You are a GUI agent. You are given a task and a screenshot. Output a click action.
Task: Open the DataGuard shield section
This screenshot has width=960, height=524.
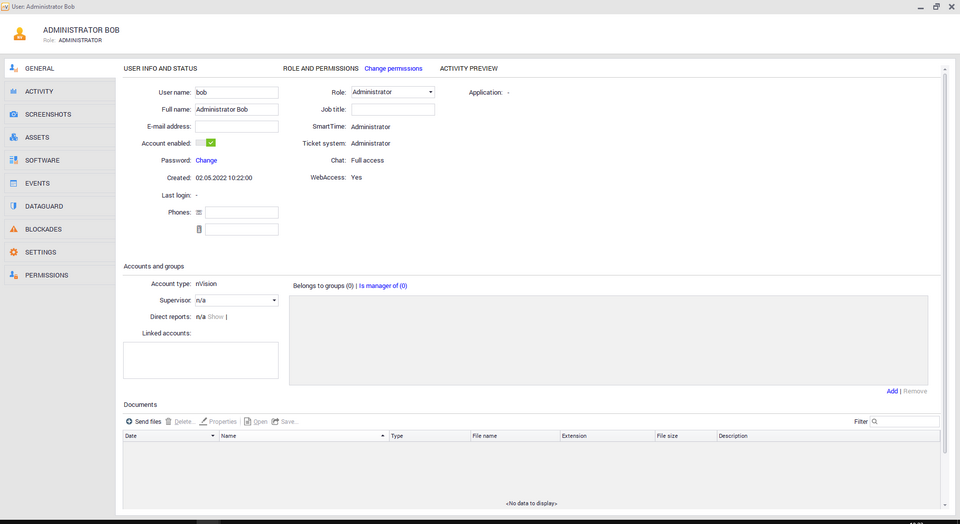[44, 206]
